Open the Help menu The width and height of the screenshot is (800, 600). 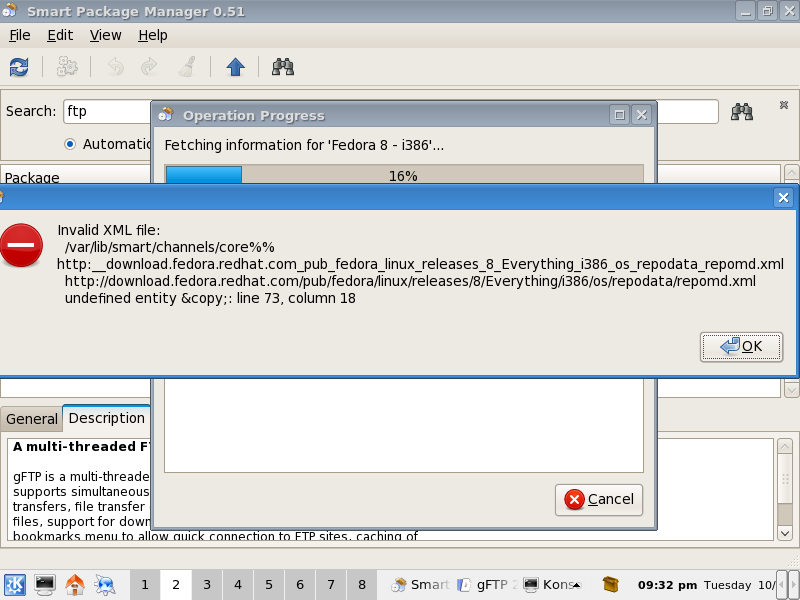[x=153, y=35]
